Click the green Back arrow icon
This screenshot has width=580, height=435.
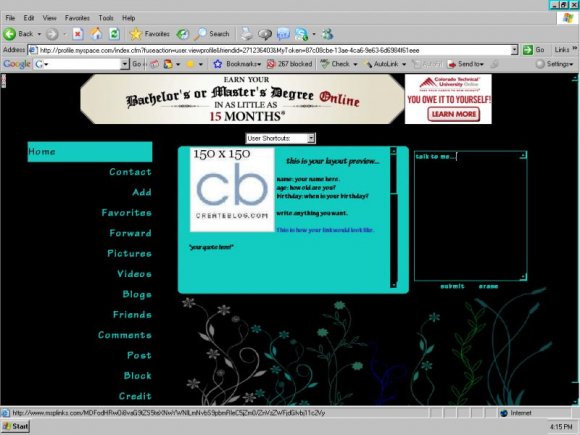coord(10,34)
